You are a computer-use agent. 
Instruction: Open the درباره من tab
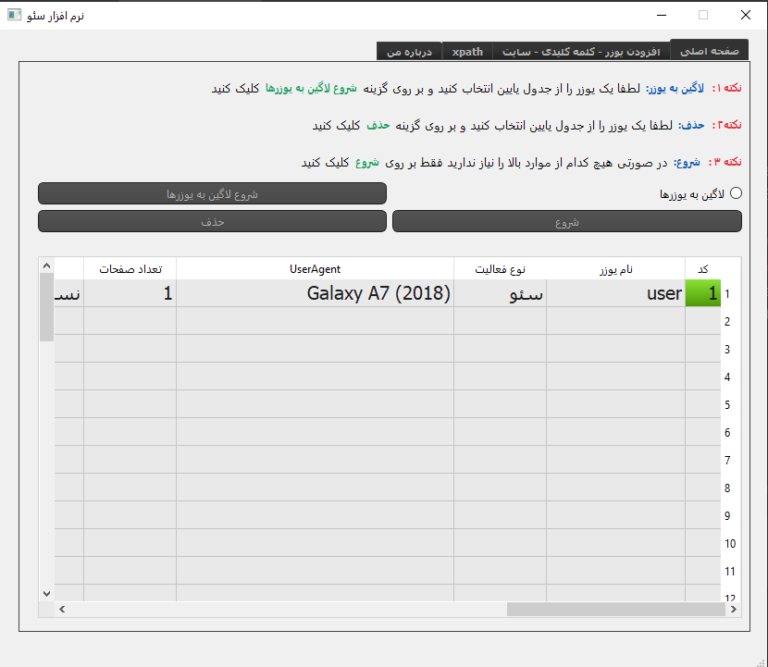(408, 51)
